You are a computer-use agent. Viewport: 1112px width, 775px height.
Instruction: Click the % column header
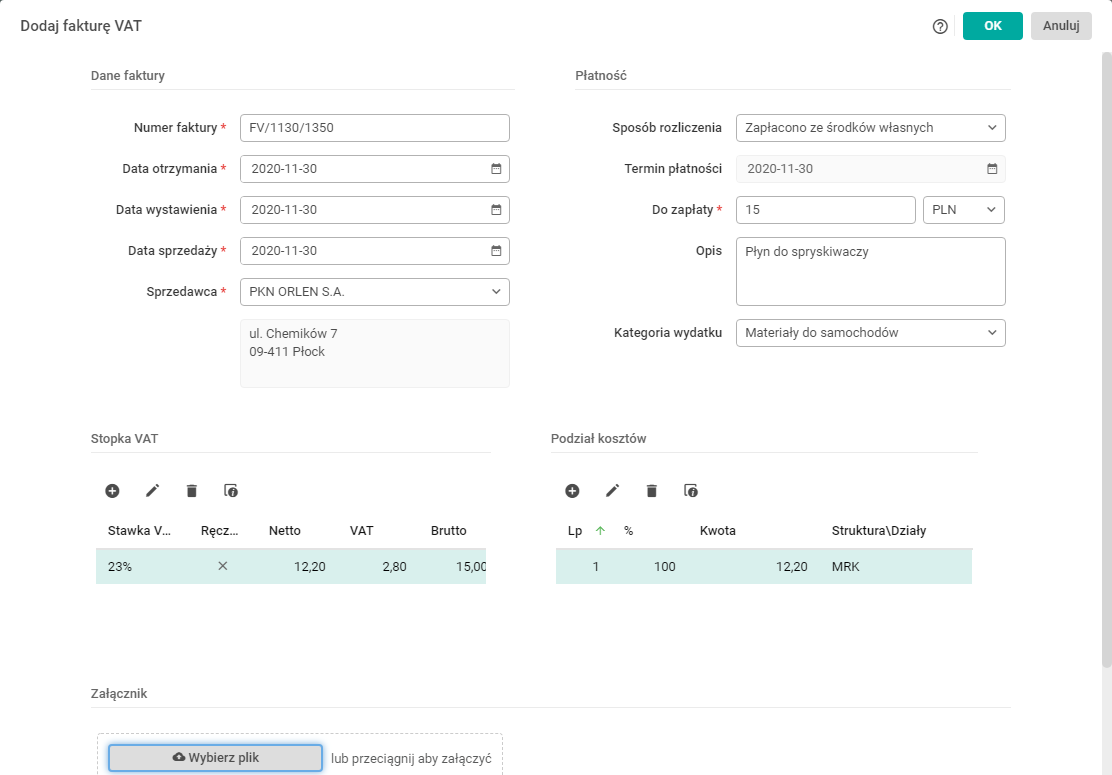pos(628,530)
